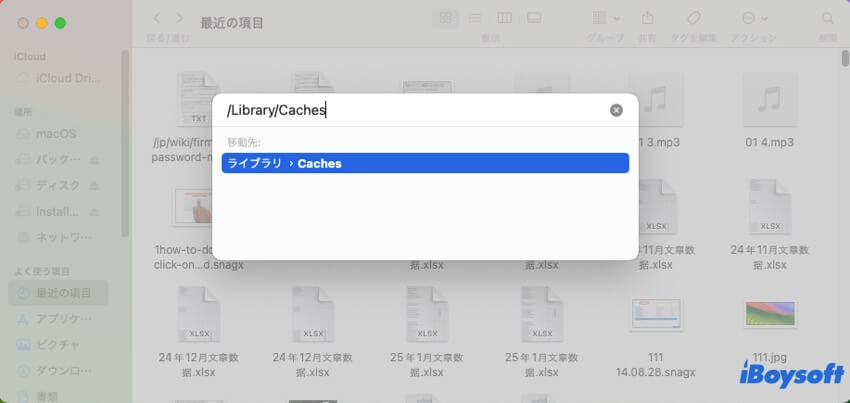Eject the バック… volume
This screenshot has height=403, width=850.
pyautogui.click(x=94, y=159)
